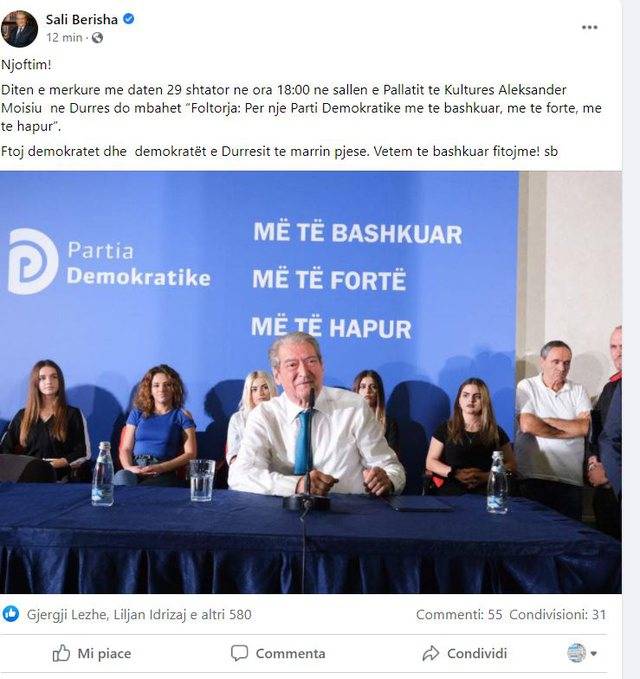This screenshot has width=640, height=679.
Task: Click the thumbs-up Mi piace icon
Action: pos(61,653)
